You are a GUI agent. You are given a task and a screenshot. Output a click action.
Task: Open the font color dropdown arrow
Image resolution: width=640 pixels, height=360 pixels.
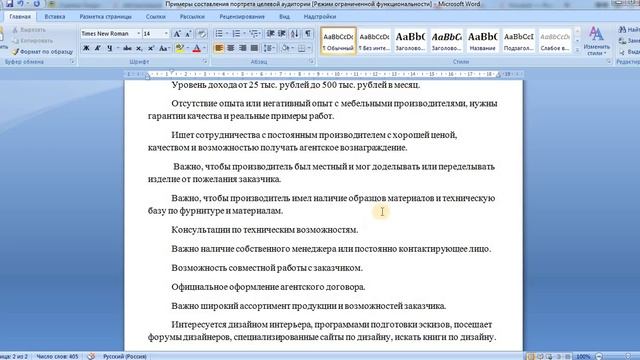tap(204, 48)
